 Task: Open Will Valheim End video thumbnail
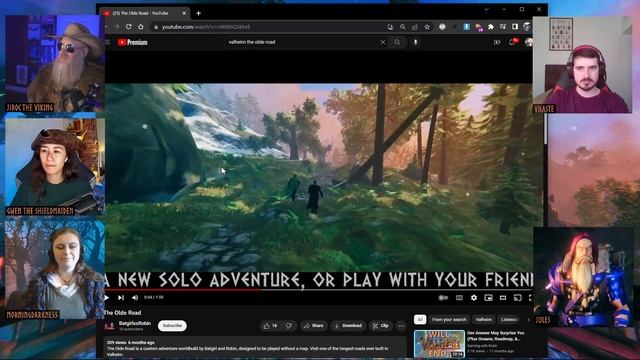(439, 344)
